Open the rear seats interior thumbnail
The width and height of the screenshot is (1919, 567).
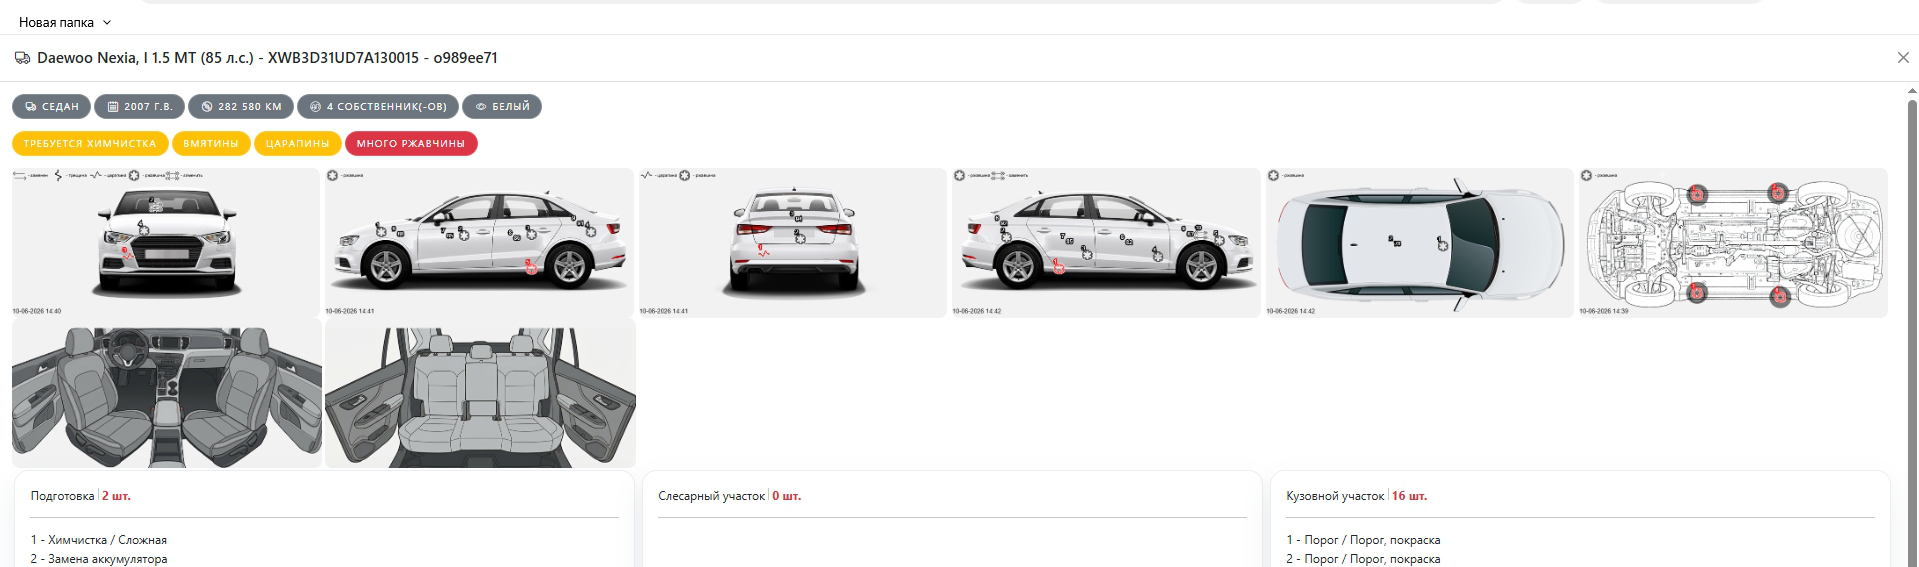(479, 394)
